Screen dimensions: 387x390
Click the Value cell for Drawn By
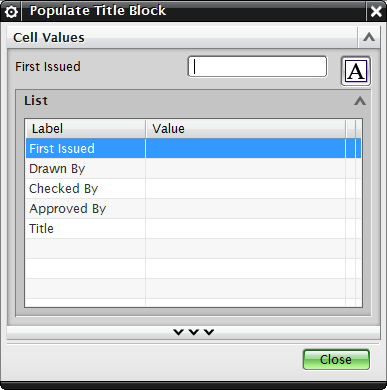(246, 169)
